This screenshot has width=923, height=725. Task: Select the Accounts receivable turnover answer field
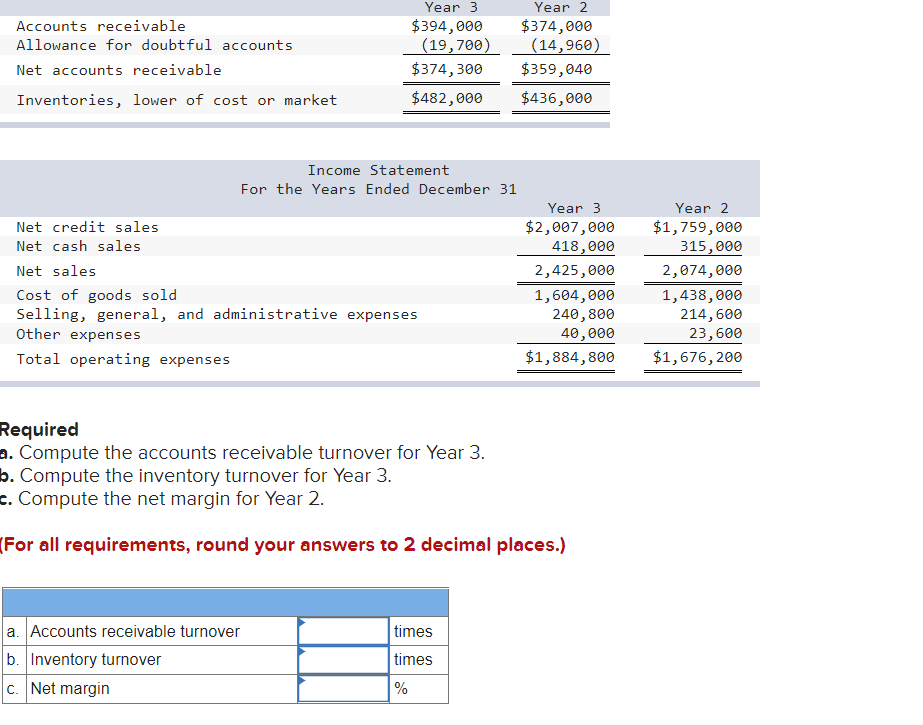click(343, 631)
